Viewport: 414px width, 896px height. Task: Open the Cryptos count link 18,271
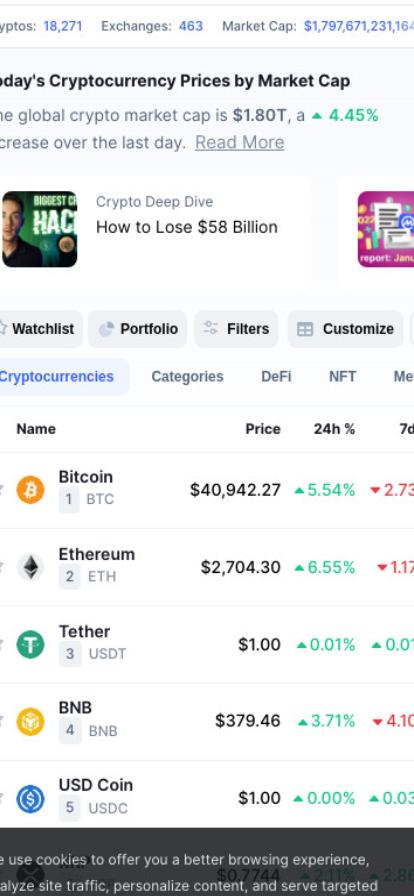click(x=63, y=26)
